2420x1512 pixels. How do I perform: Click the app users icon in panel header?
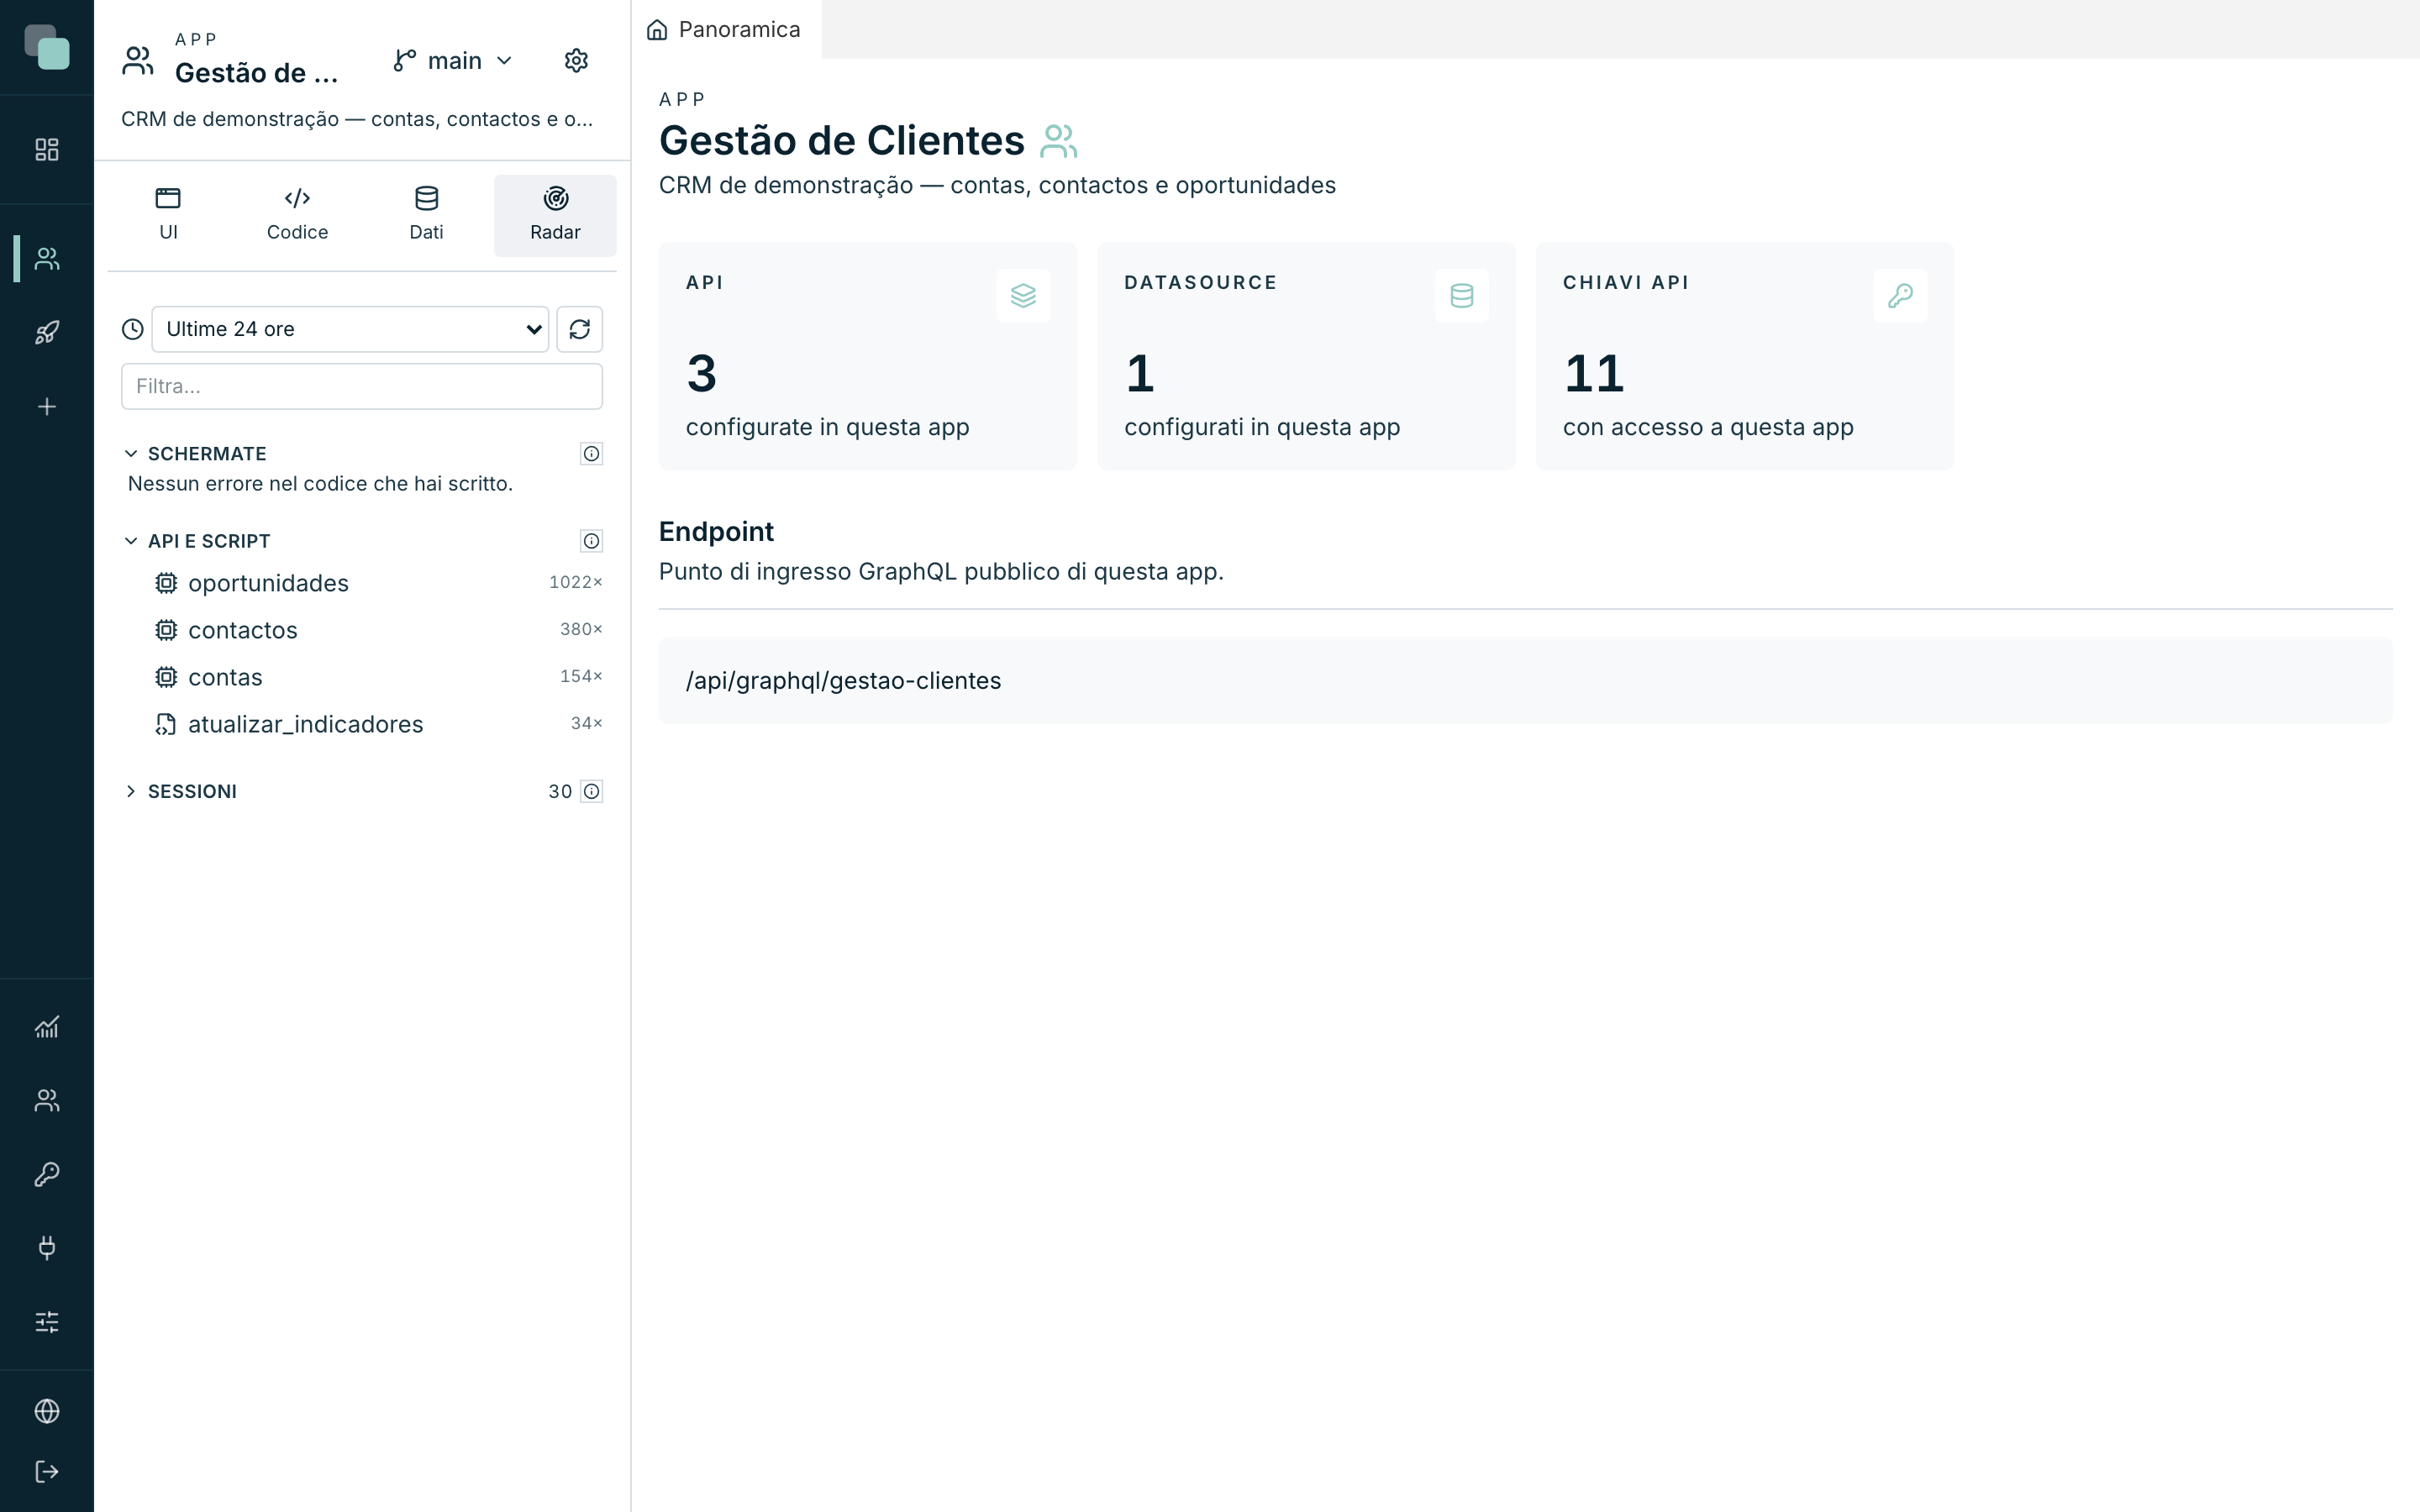[138, 61]
